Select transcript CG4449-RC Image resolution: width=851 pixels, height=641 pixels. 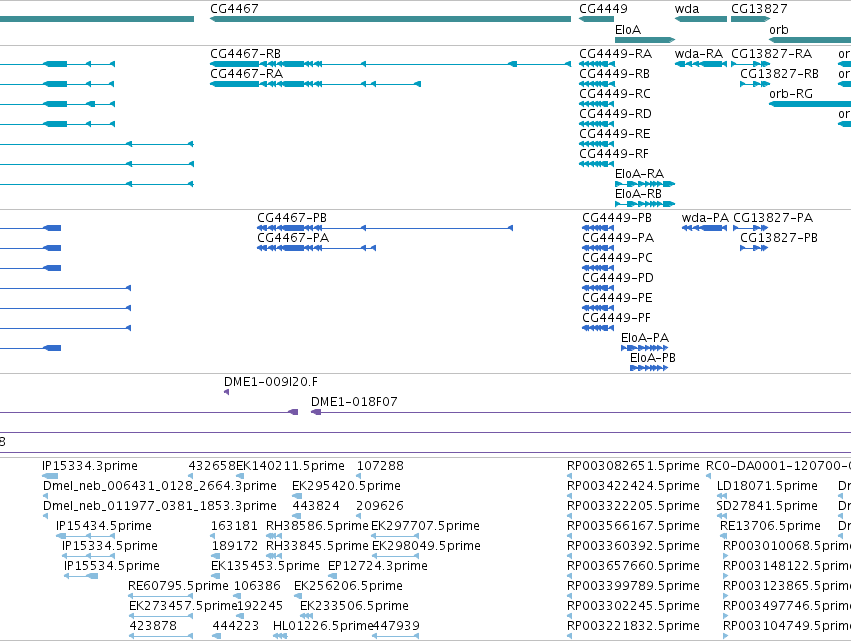[x=596, y=104]
